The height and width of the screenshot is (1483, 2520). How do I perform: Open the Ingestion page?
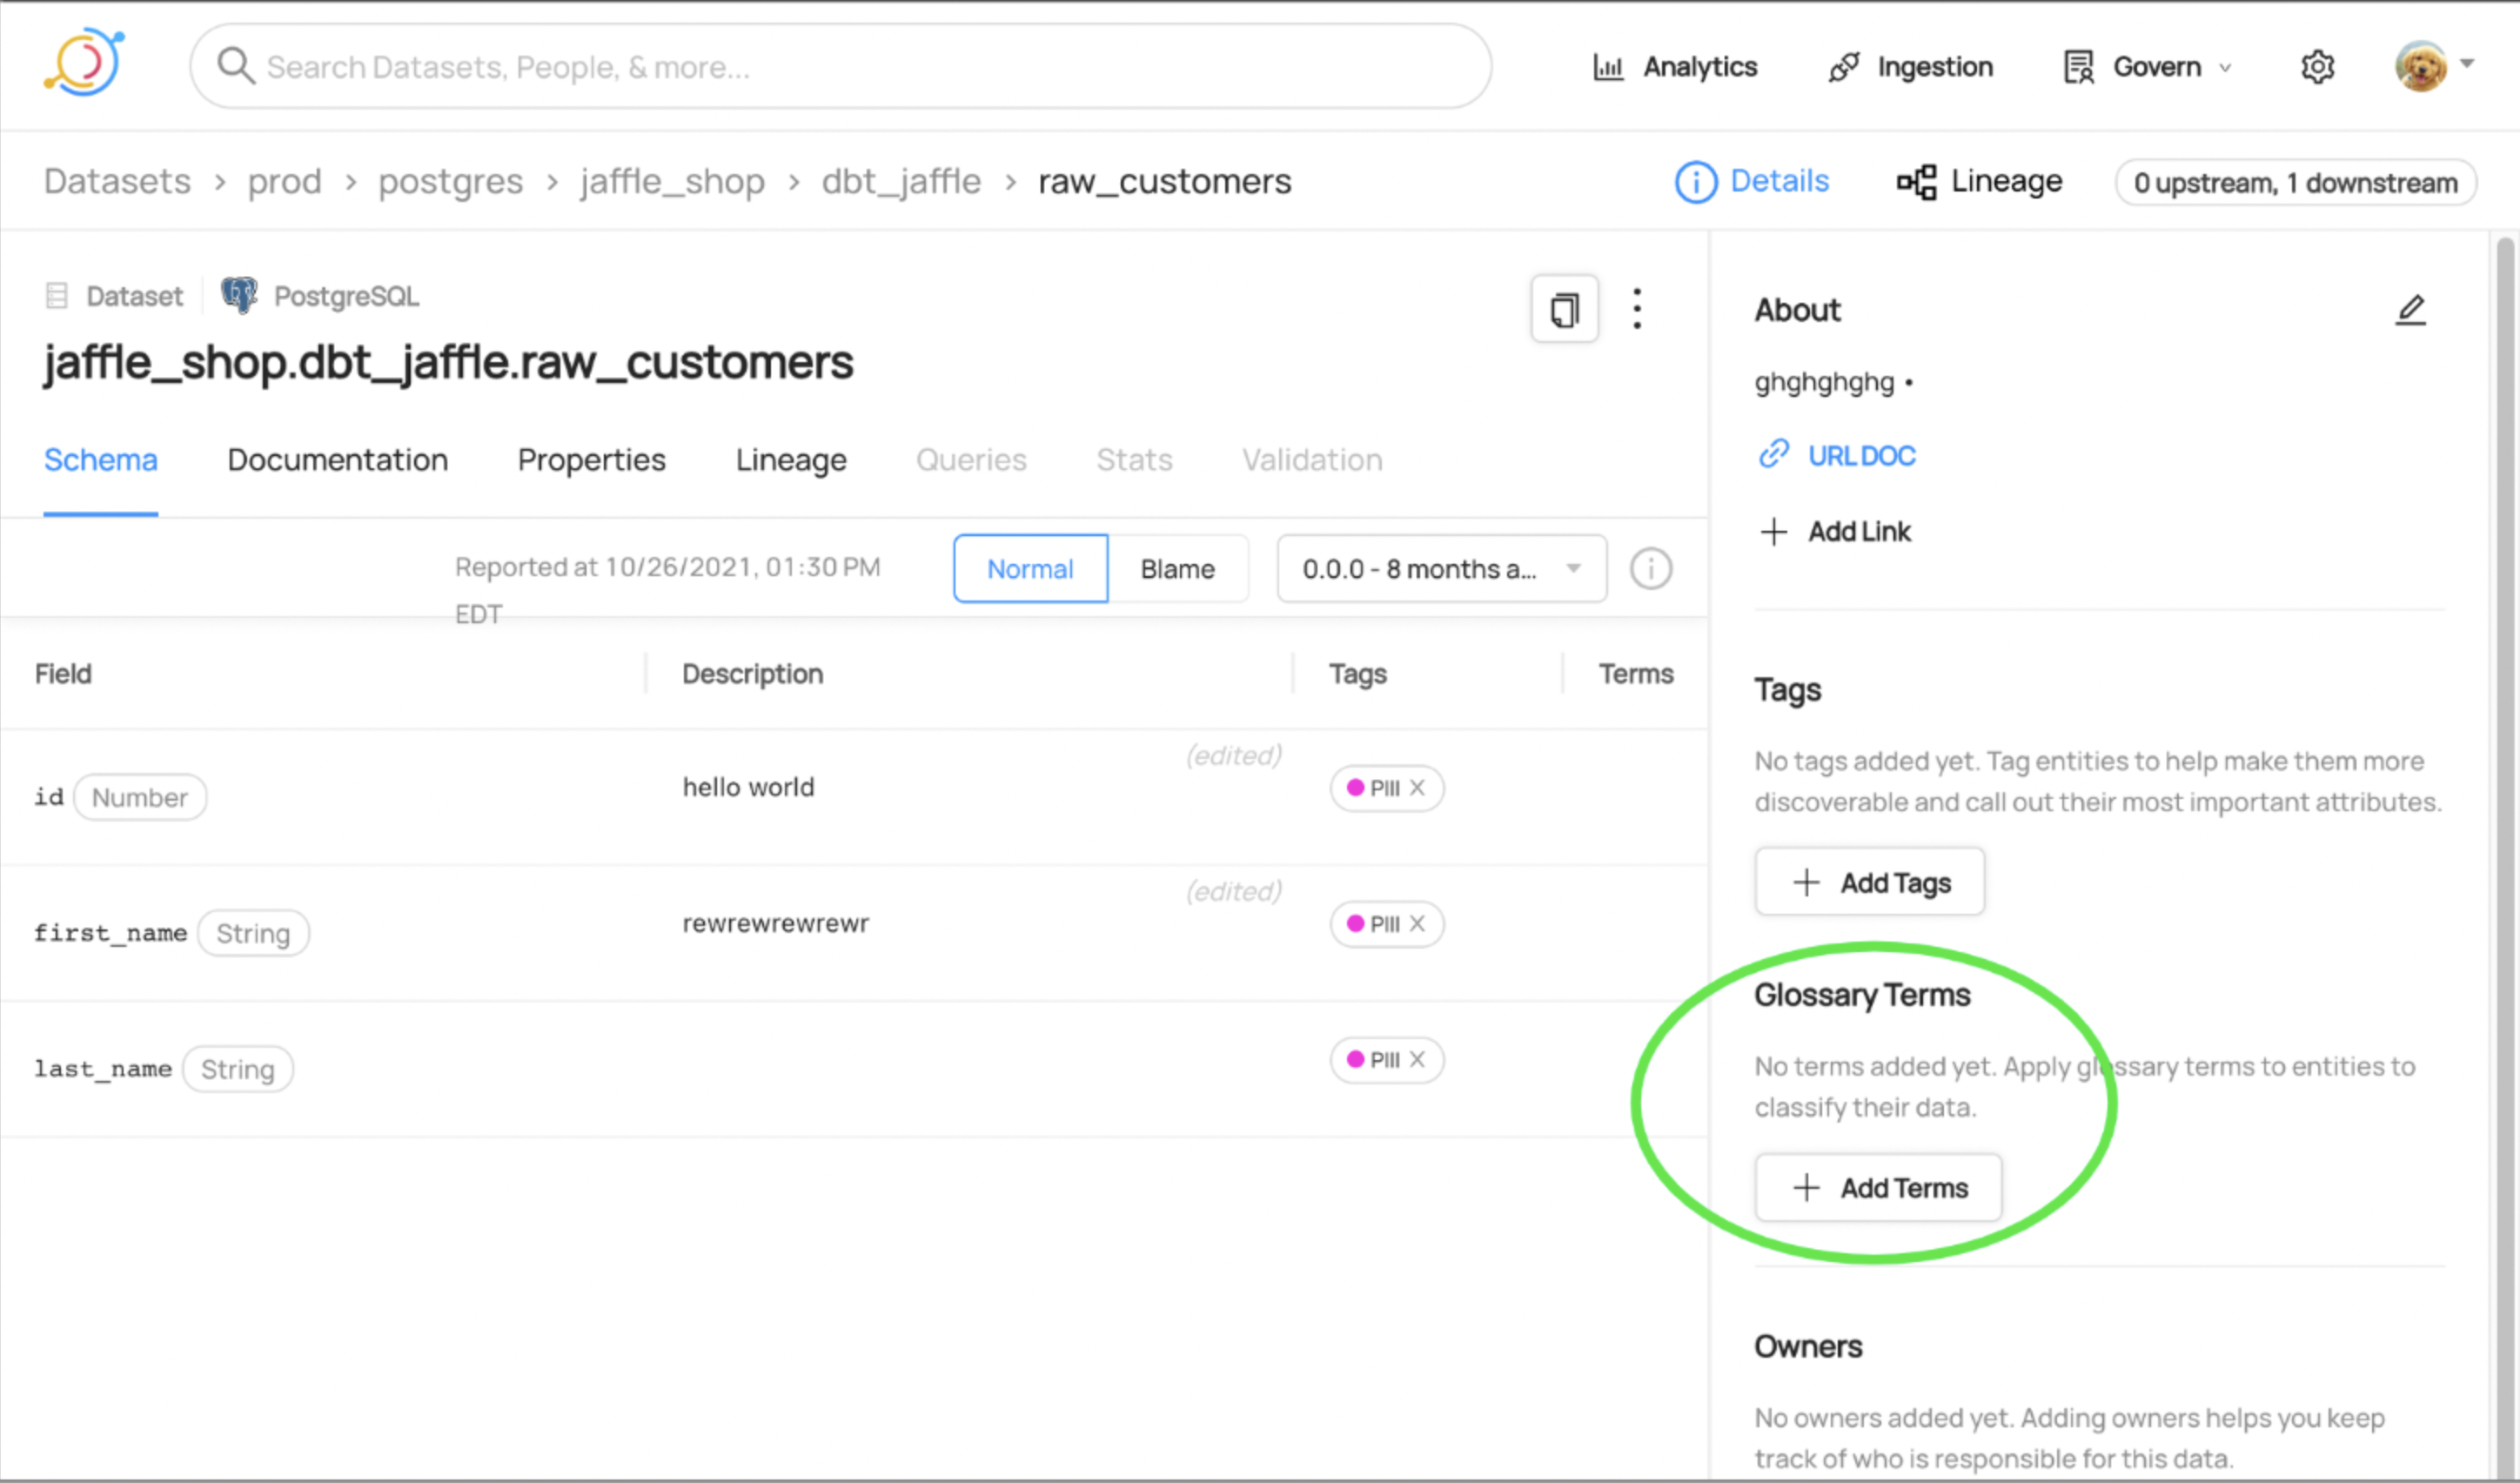pyautogui.click(x=1910, y=67)
